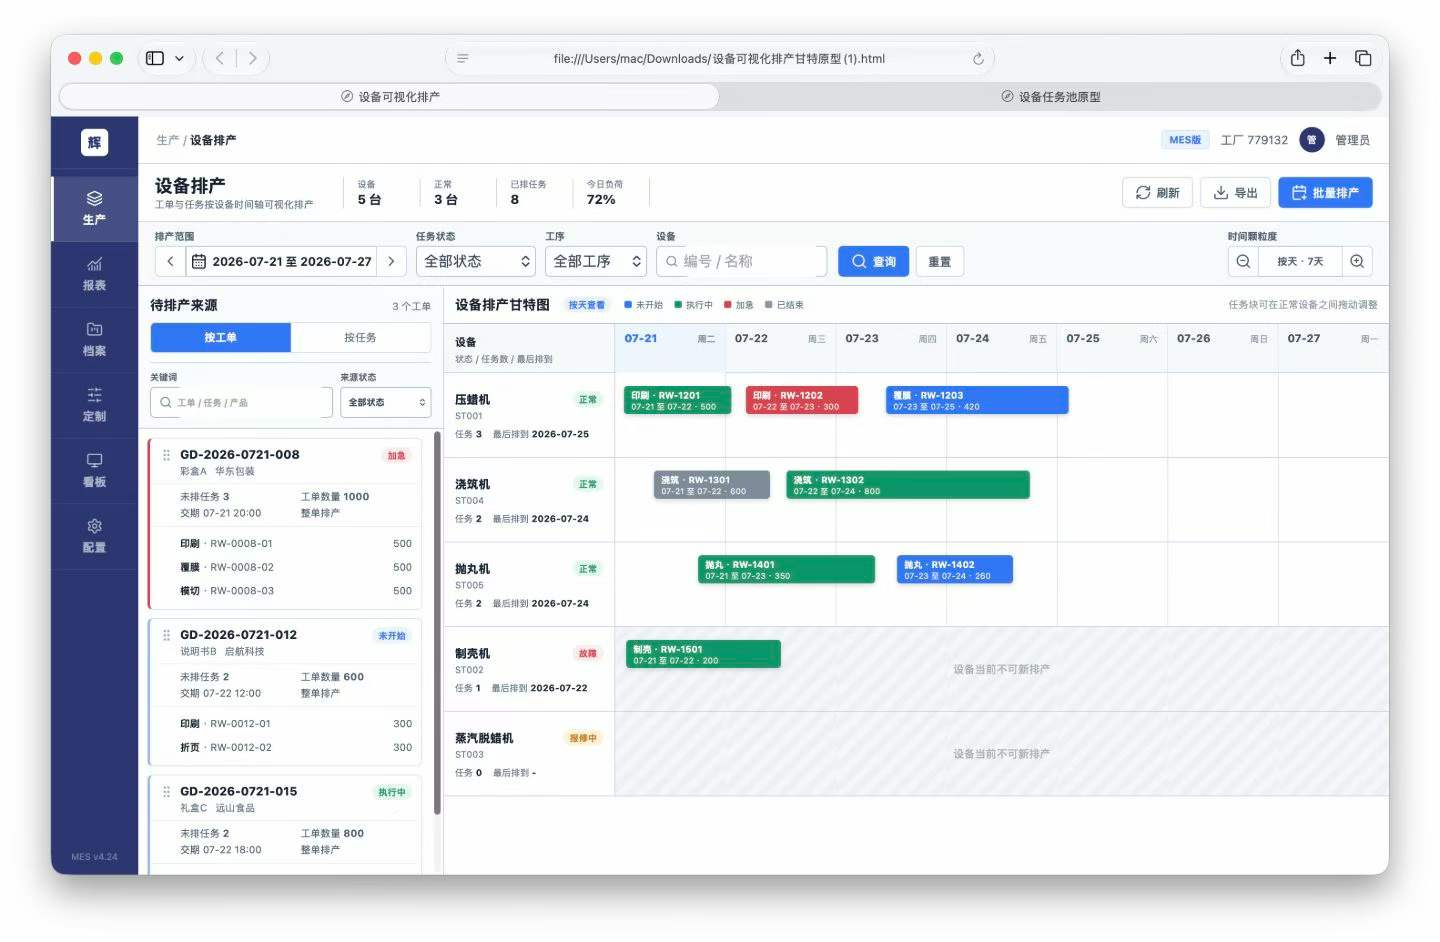The width and height of the screenshot is (1440, 942).
Task: Open the 配置 settings section
Action: pyautogui.click(x=94, y=536)
